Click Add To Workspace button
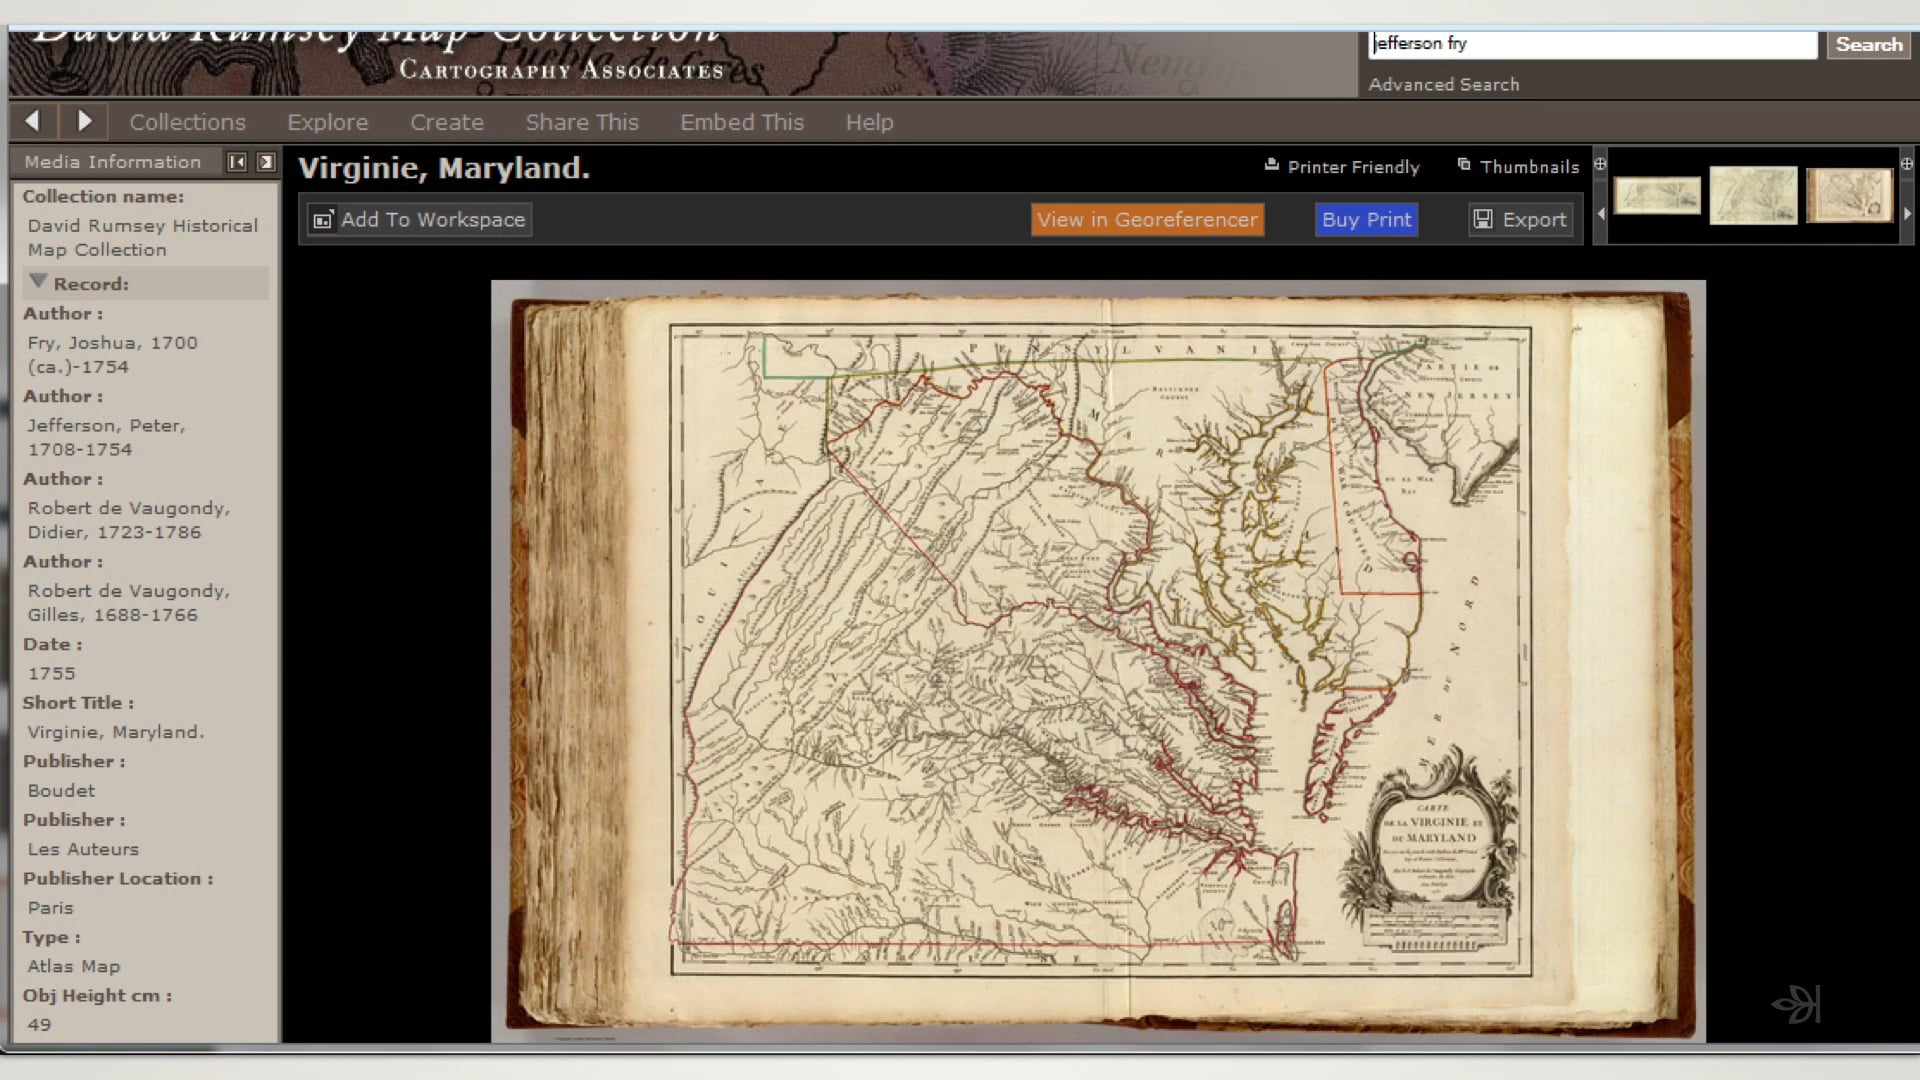The width and height of the screenshot is (1920, 1080). point(420,220)
